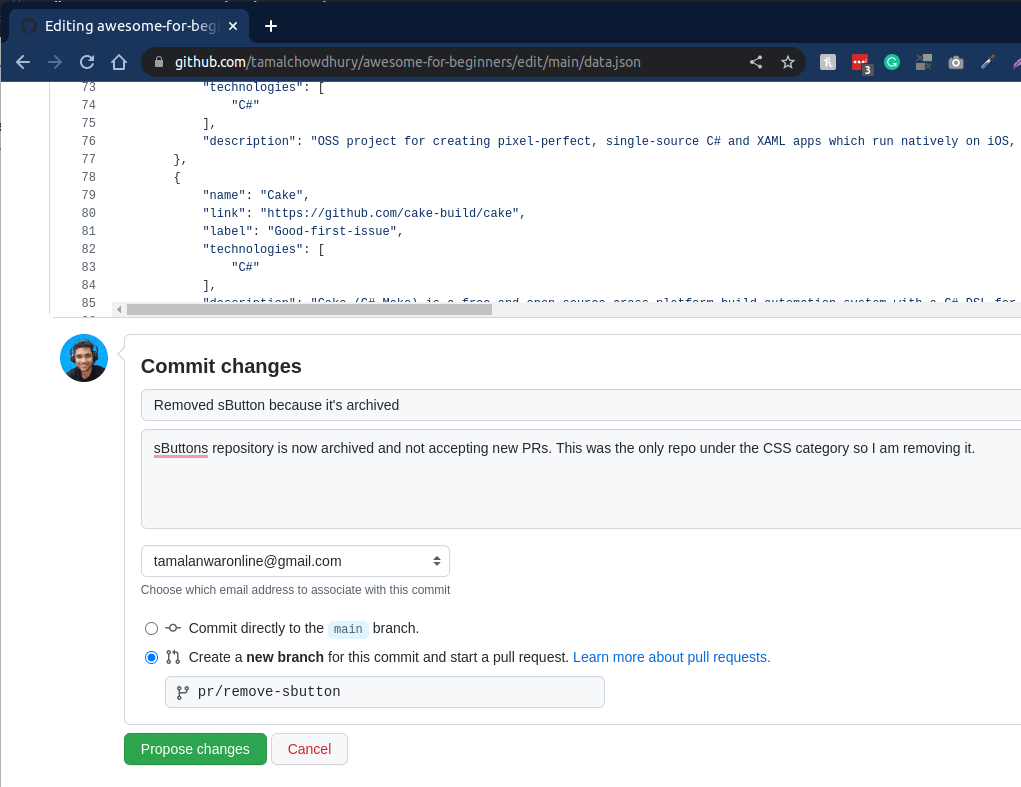Bookmark this page with the star icon
The width and height of the screenshot is (1021, 787).
(788, 62)
